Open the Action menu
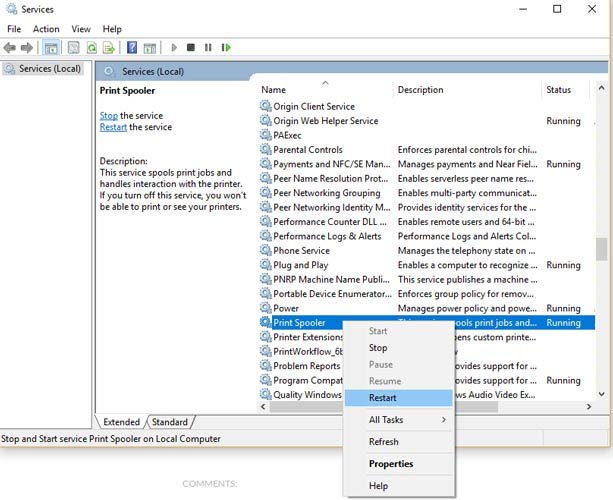 pos(46,29)
